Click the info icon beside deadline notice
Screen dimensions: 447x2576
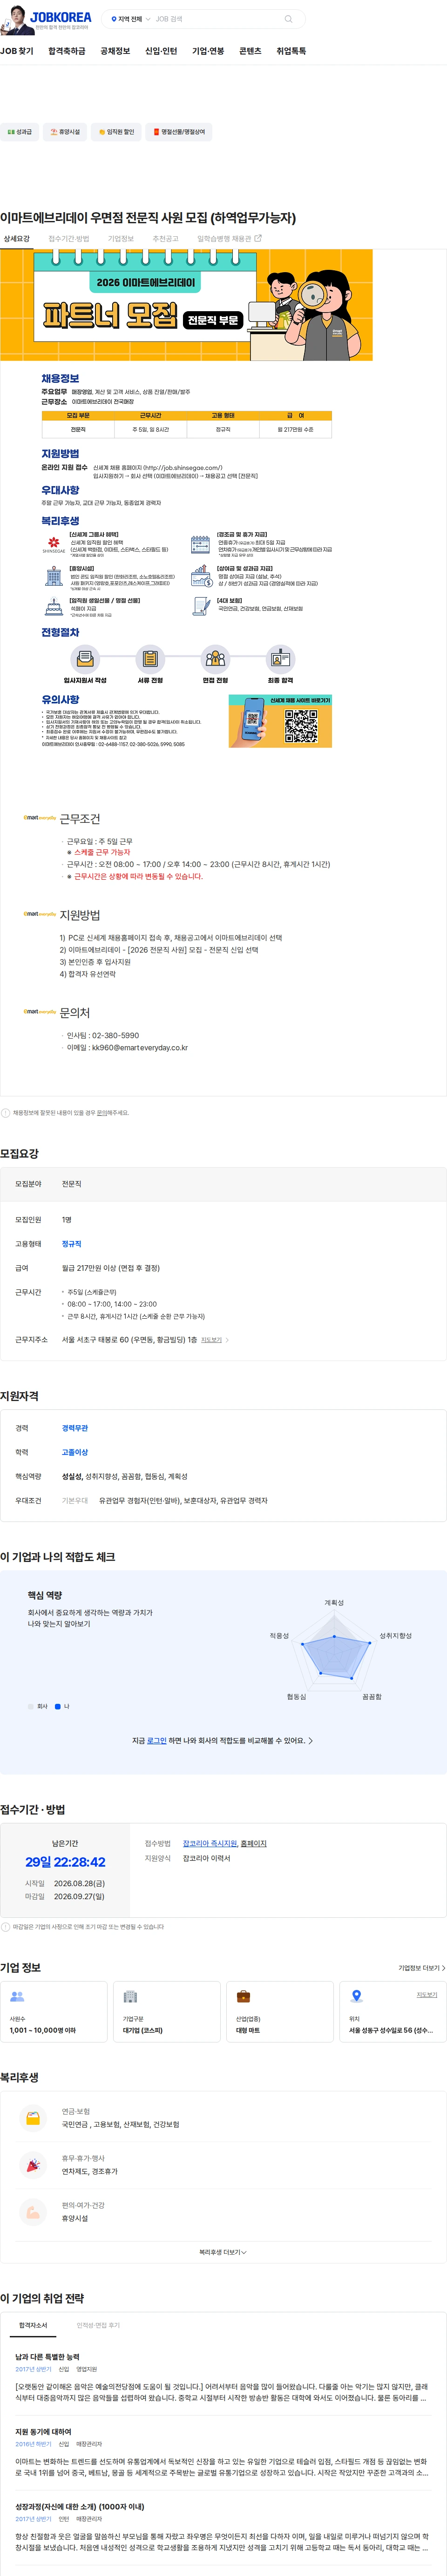point(5,1927)
